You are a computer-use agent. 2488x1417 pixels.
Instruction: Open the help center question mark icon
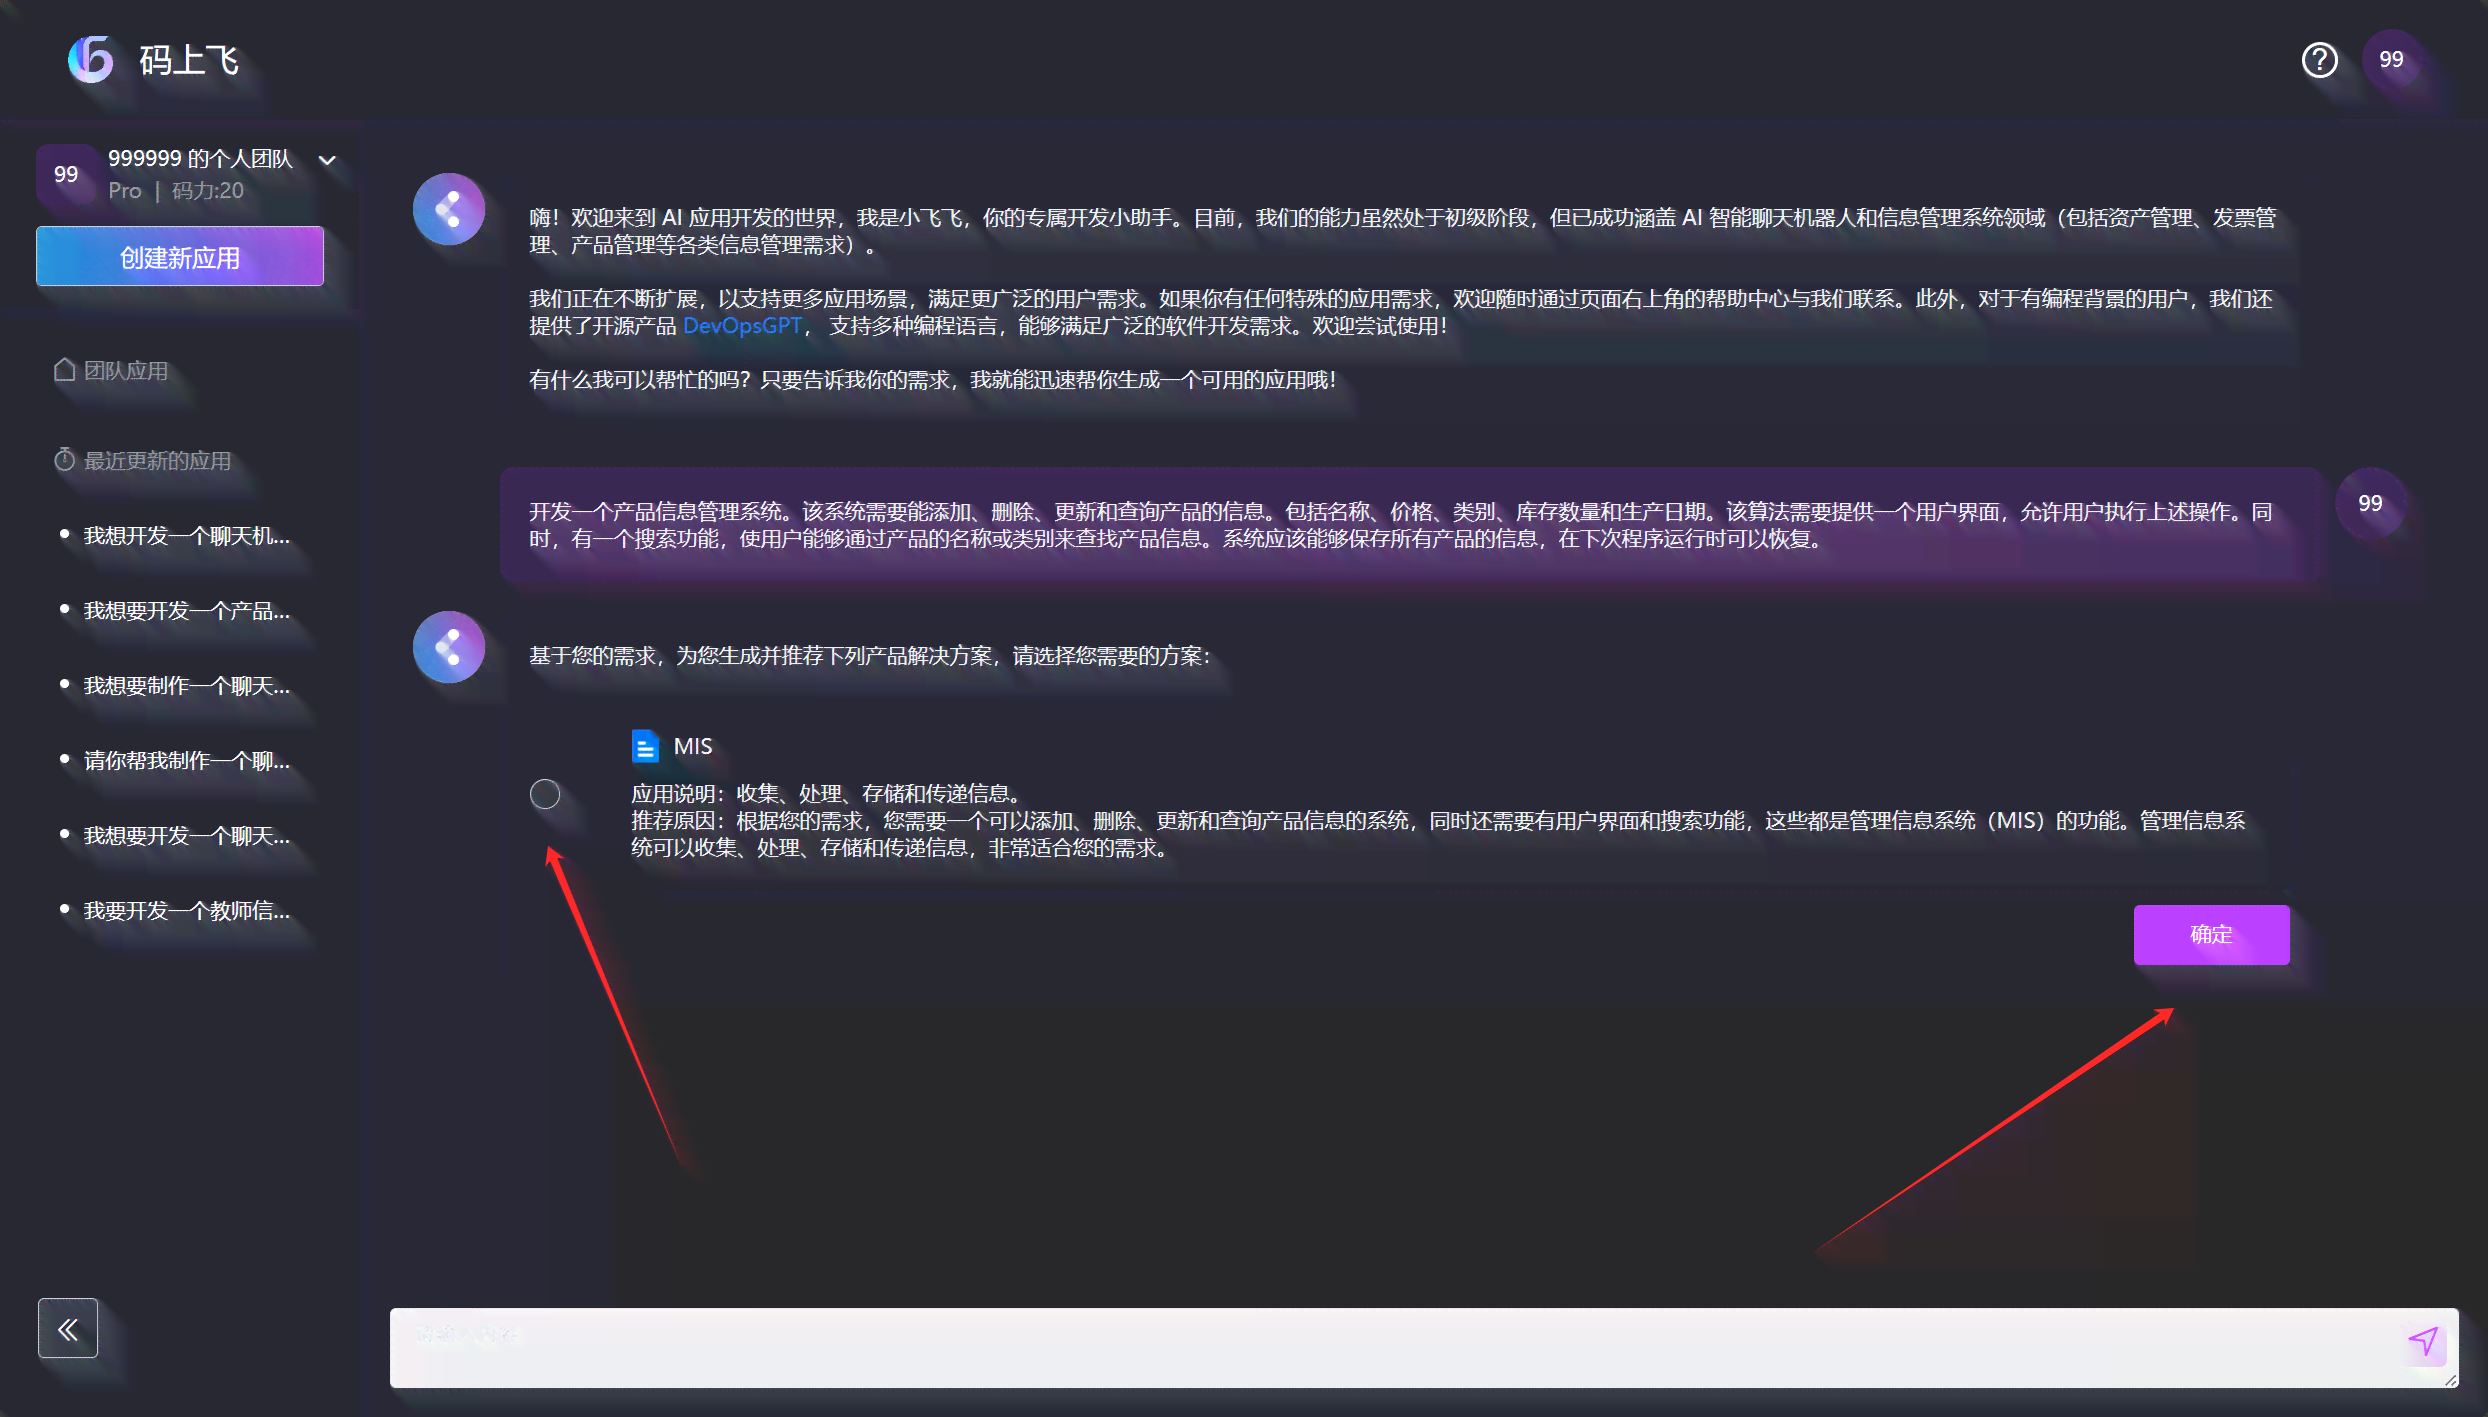(x=2319, y=60)
